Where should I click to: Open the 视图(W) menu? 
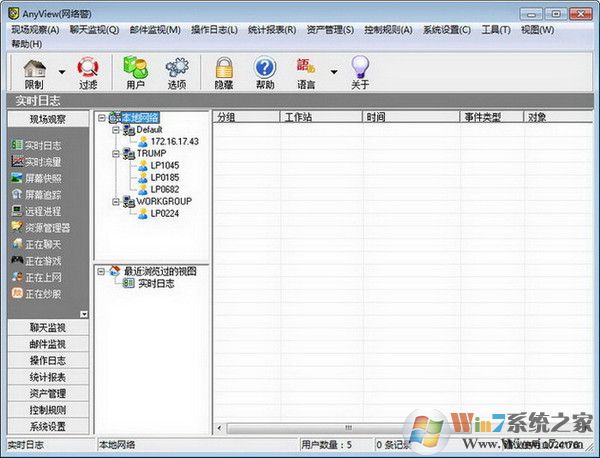[x=537, y=30]
